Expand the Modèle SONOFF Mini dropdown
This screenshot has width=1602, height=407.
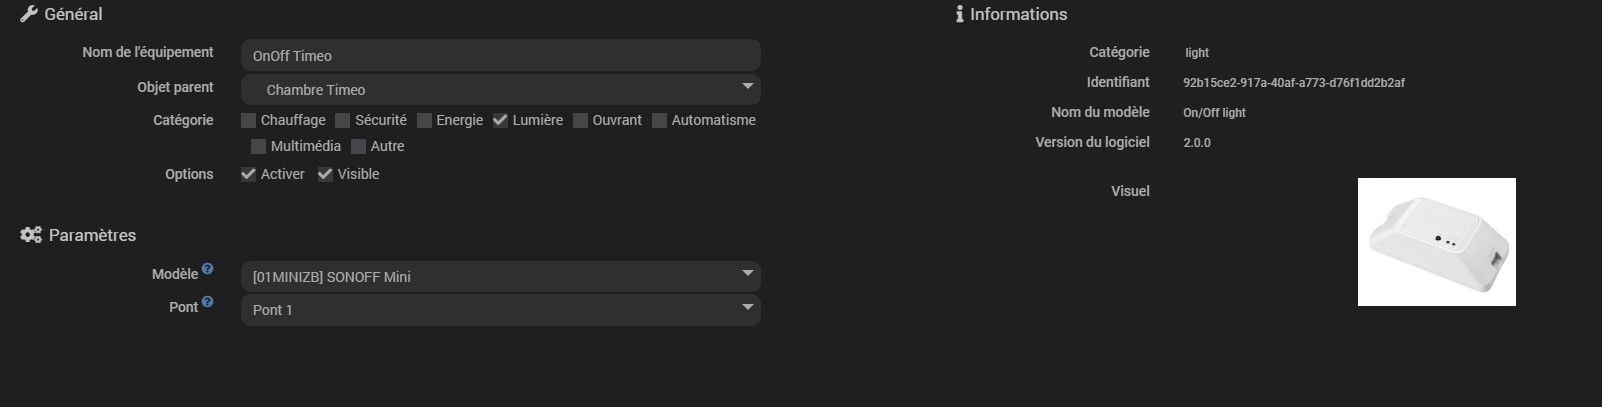[501, 276]
